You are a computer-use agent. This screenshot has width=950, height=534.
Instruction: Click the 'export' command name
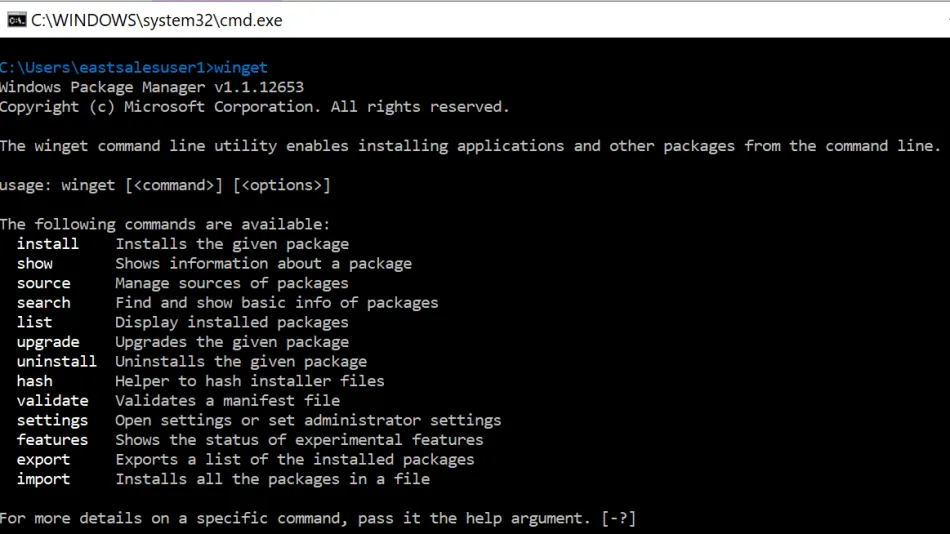click(43, 460)
